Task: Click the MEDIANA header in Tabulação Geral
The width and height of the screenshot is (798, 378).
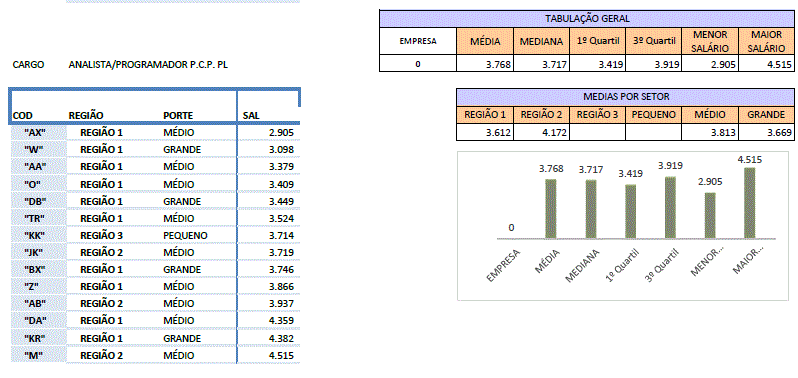Action: click(542, 42)
